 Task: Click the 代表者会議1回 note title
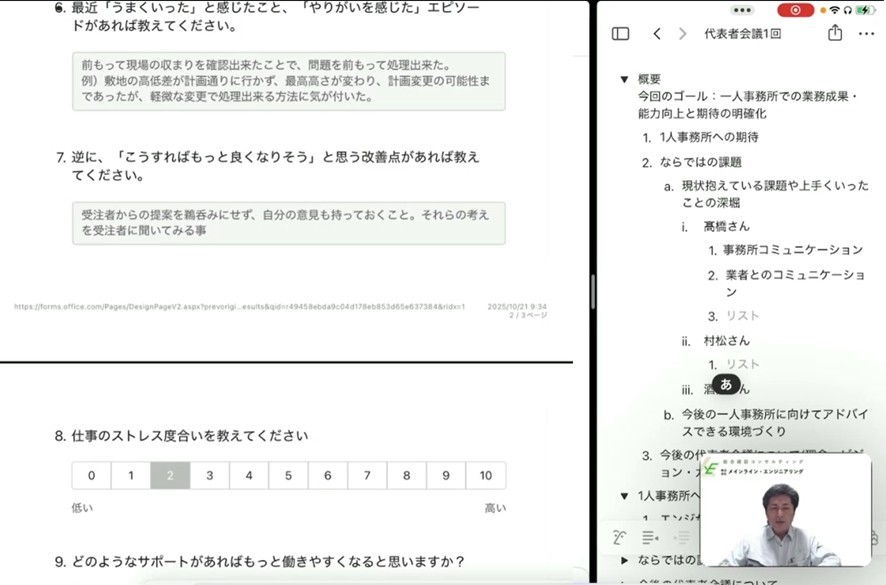coord(743,34)
